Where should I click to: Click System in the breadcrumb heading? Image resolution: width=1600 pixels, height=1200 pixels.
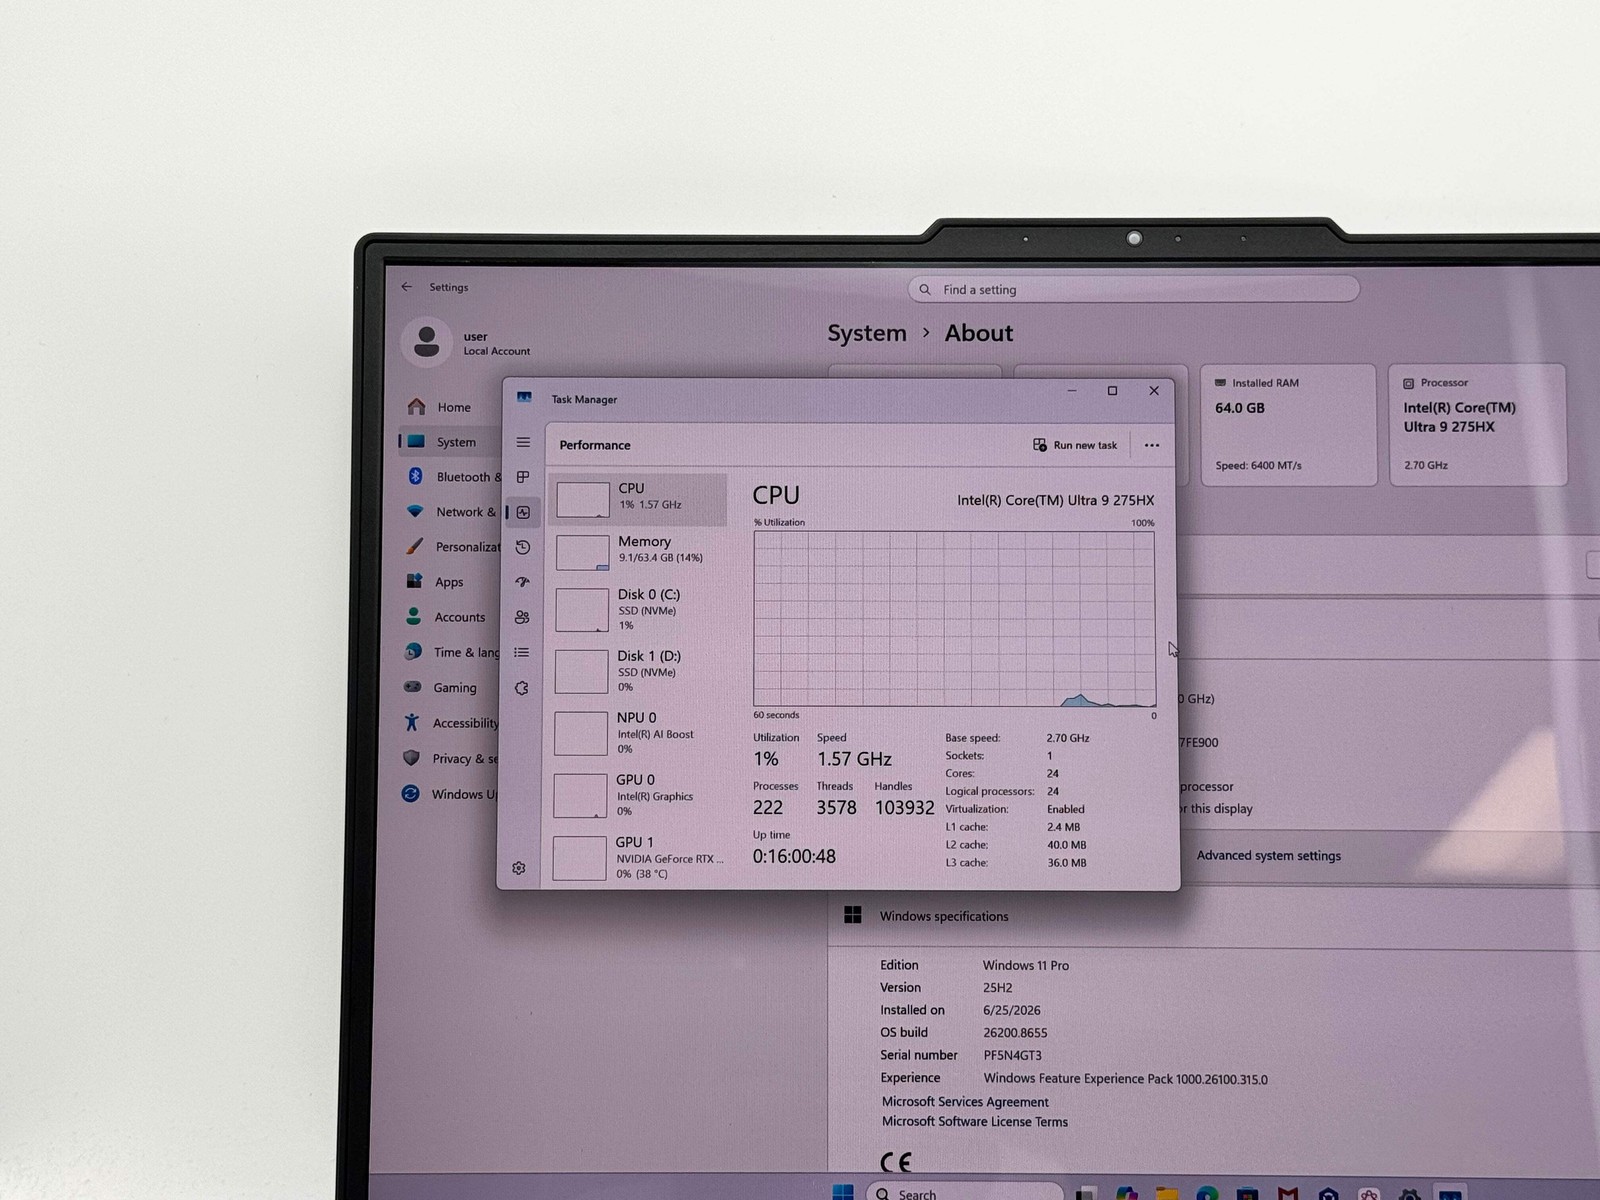point(867,333)
